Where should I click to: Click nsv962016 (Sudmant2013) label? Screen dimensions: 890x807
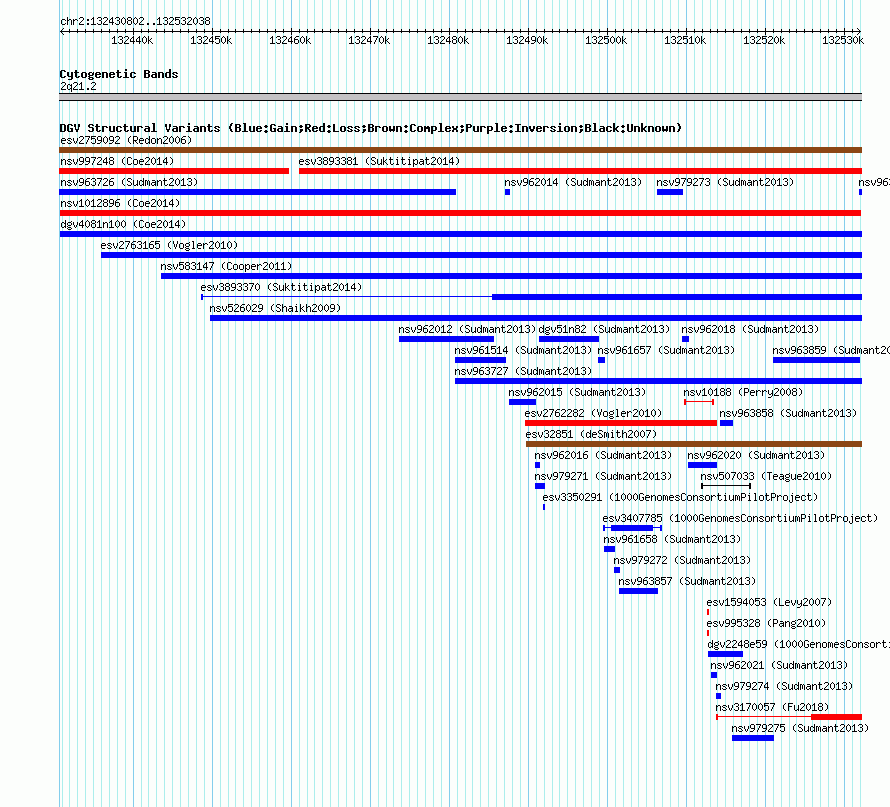(603, 455)
